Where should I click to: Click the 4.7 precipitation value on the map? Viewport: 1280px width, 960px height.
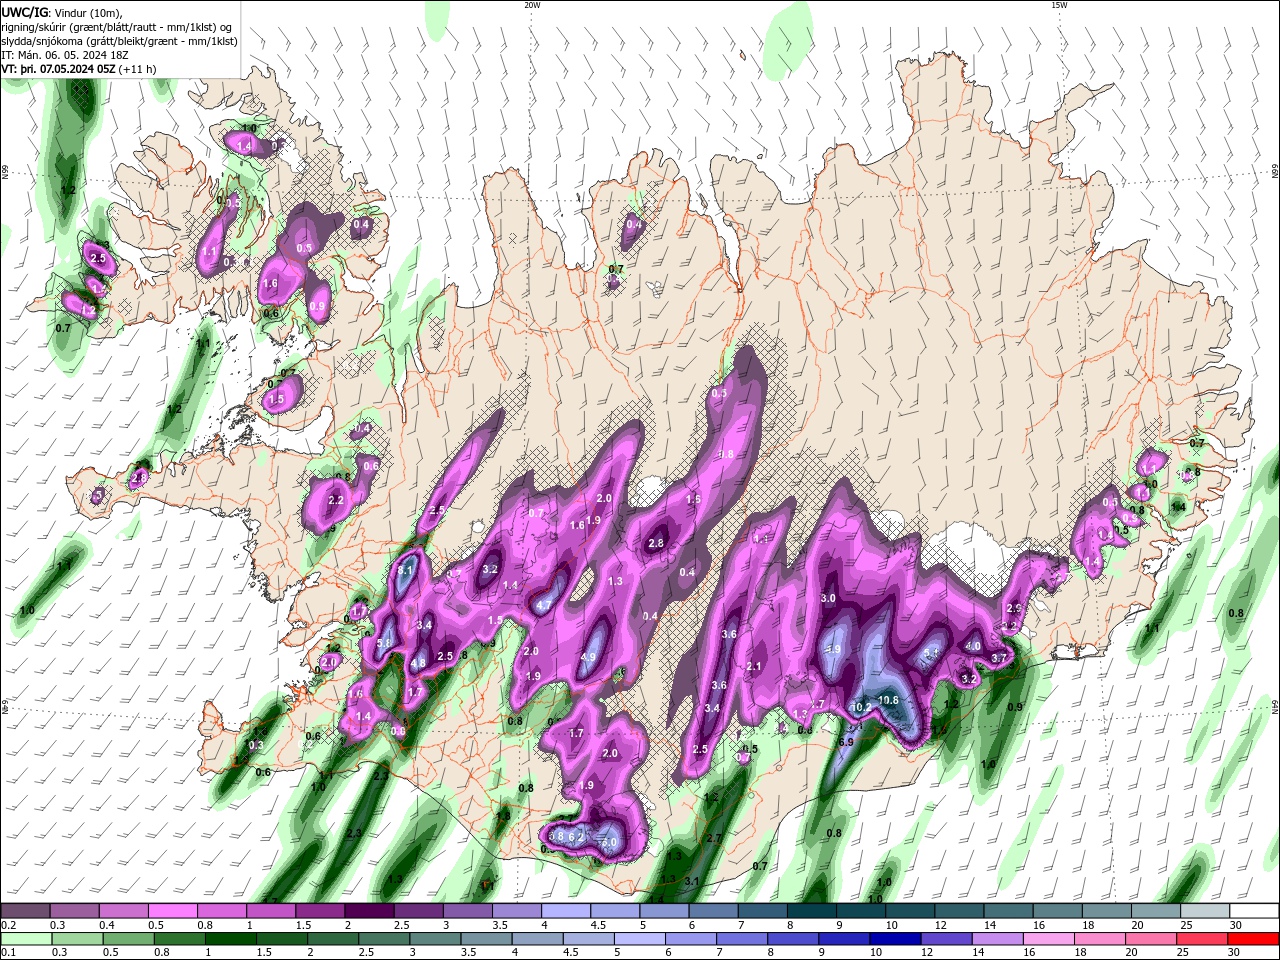point(544,605)
